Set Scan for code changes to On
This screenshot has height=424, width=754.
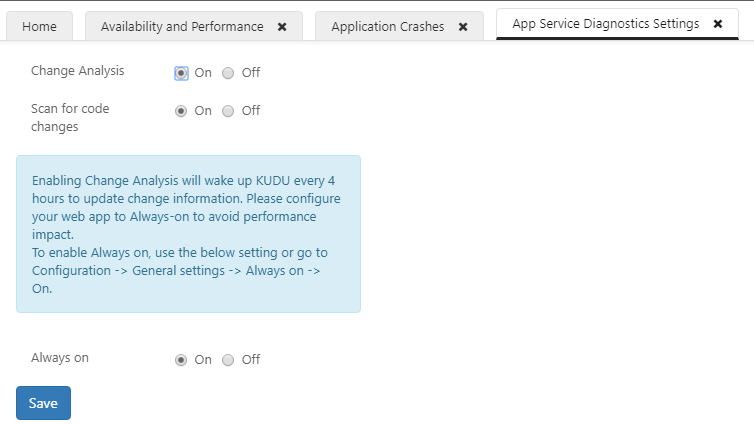point(181,111)
